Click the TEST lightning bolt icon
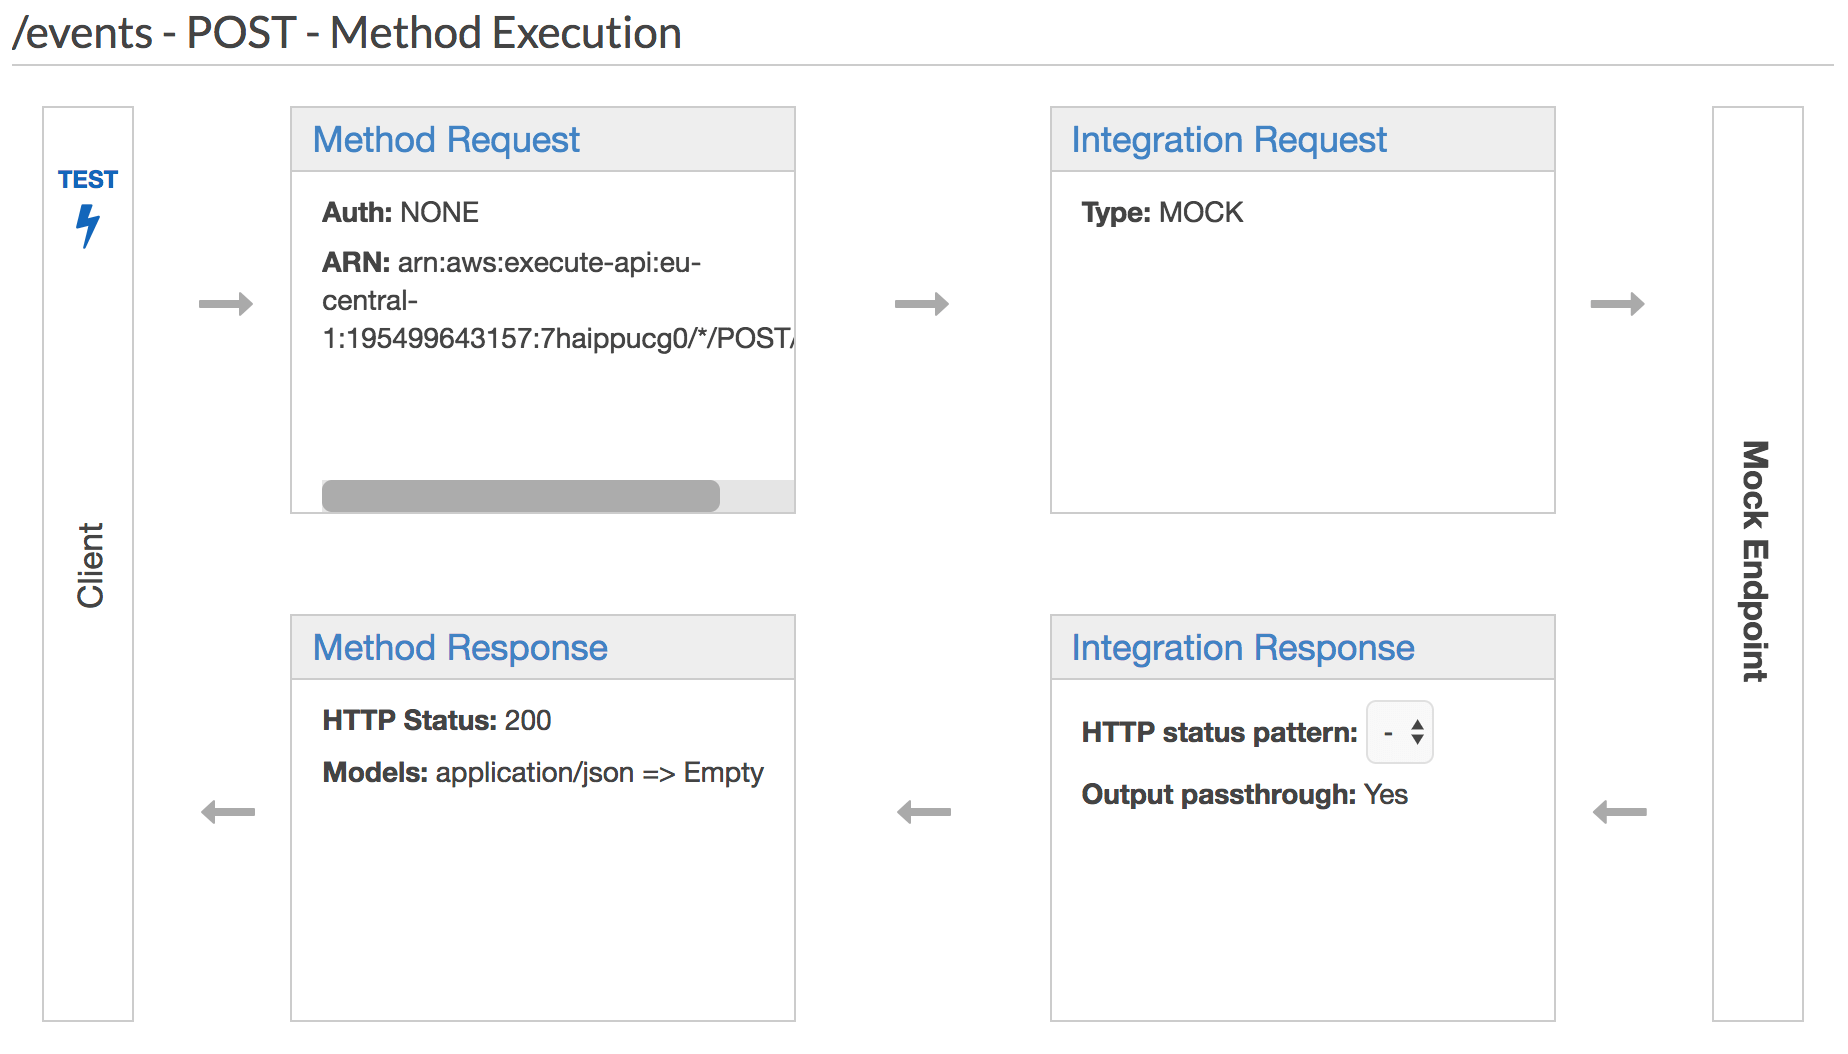Screen dimensions: 1848x1054 click(88, 226)
